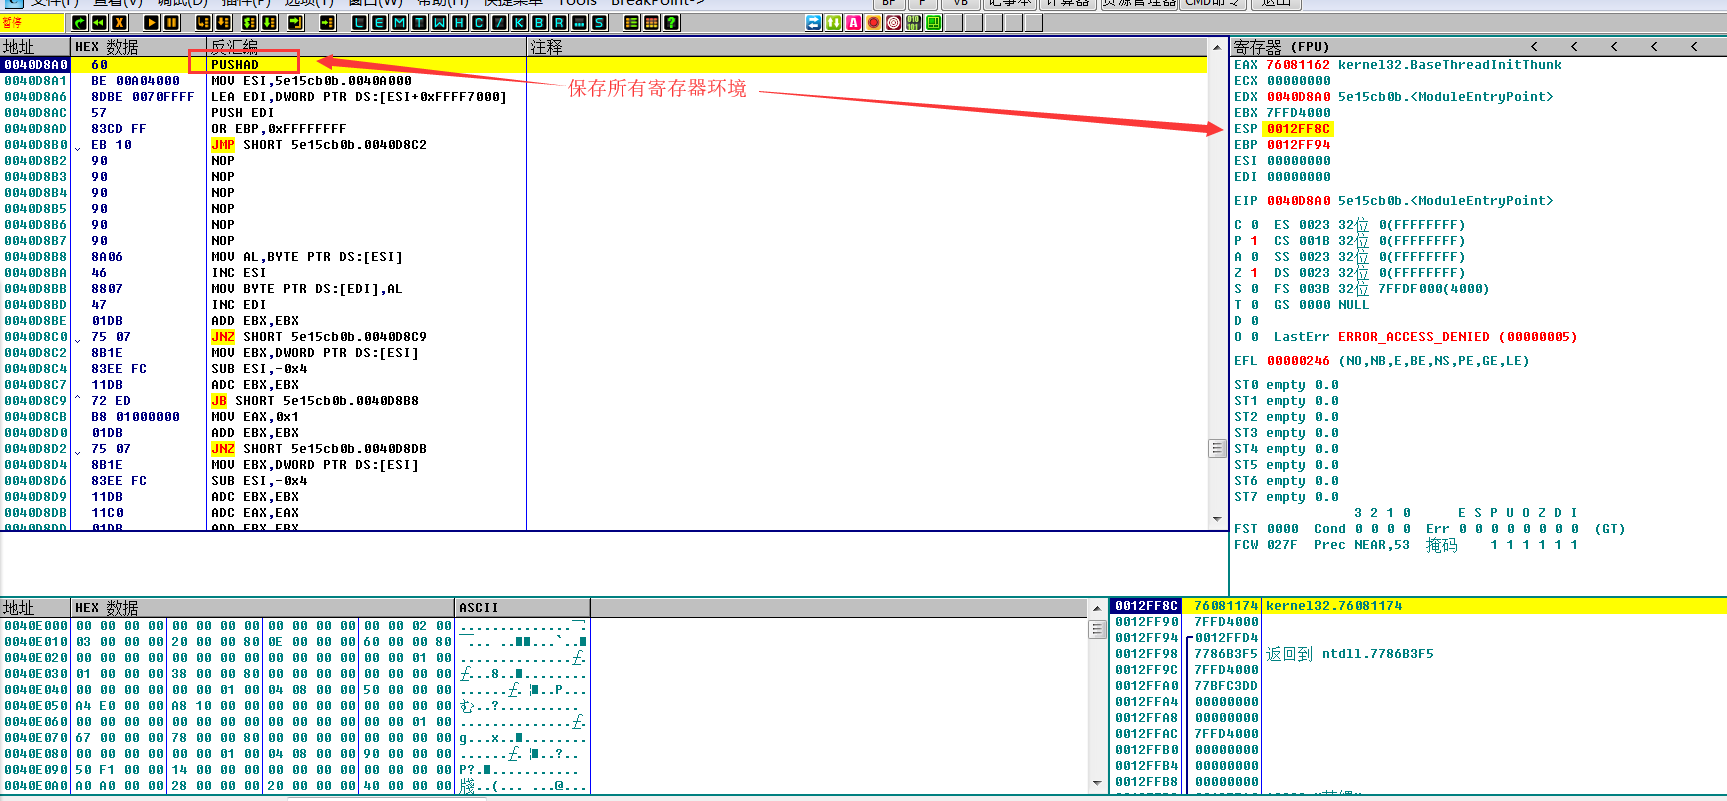Open the Handles window with the H icon

(x=460, y=22)
